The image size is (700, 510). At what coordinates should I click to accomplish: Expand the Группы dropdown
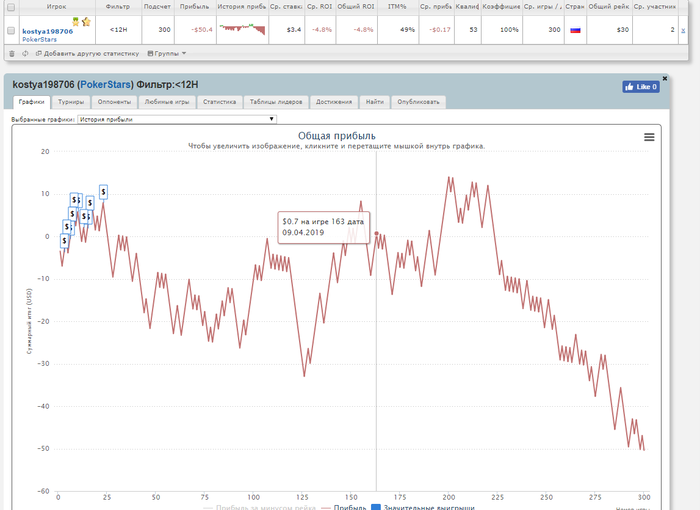[x=167, y=54]
